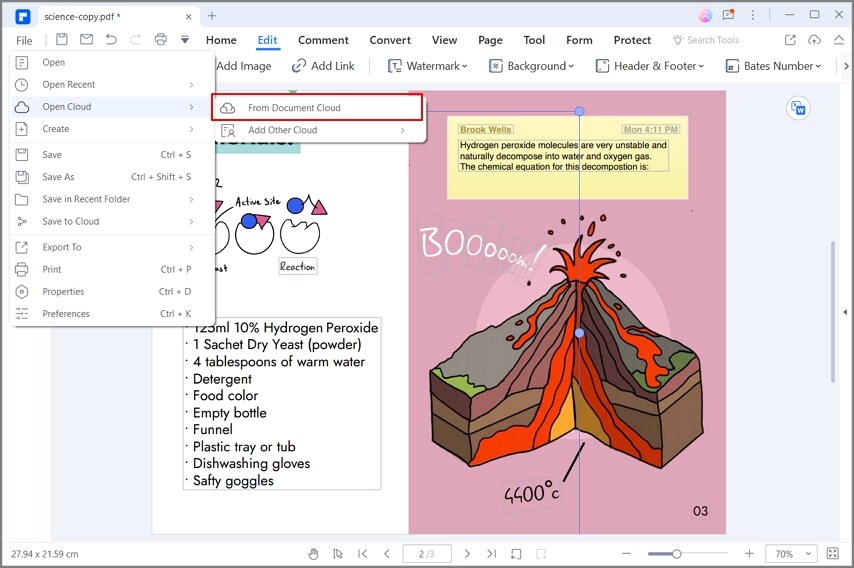
Task: Toggle full screen view mode icon
Action: click(833, 554)
